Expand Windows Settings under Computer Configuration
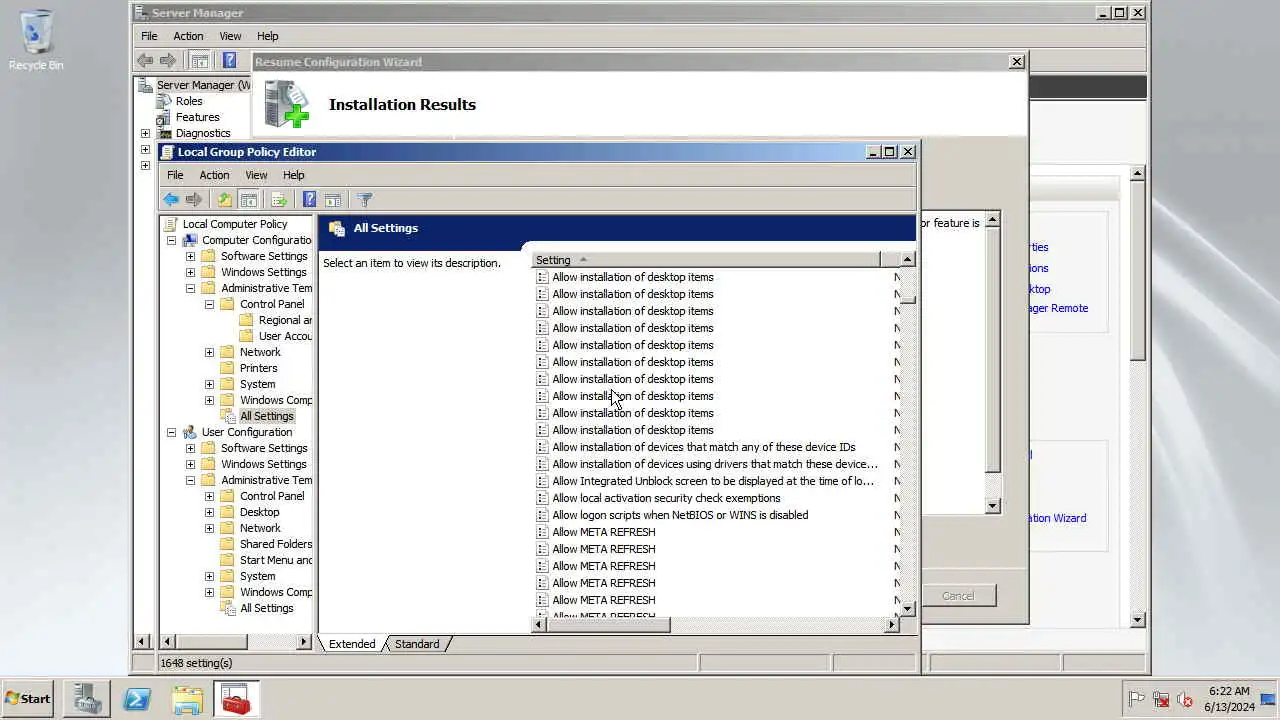 (x=190, y=272)
